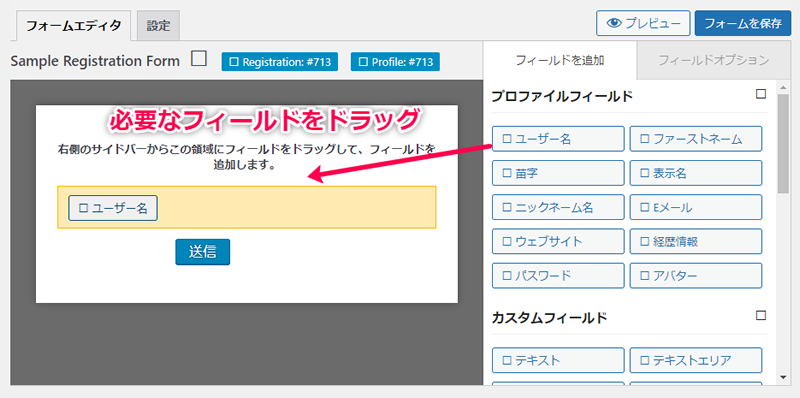Open the フィールドオプション tab
Viewport: 800px width, 398px height.
click(713, 60)
